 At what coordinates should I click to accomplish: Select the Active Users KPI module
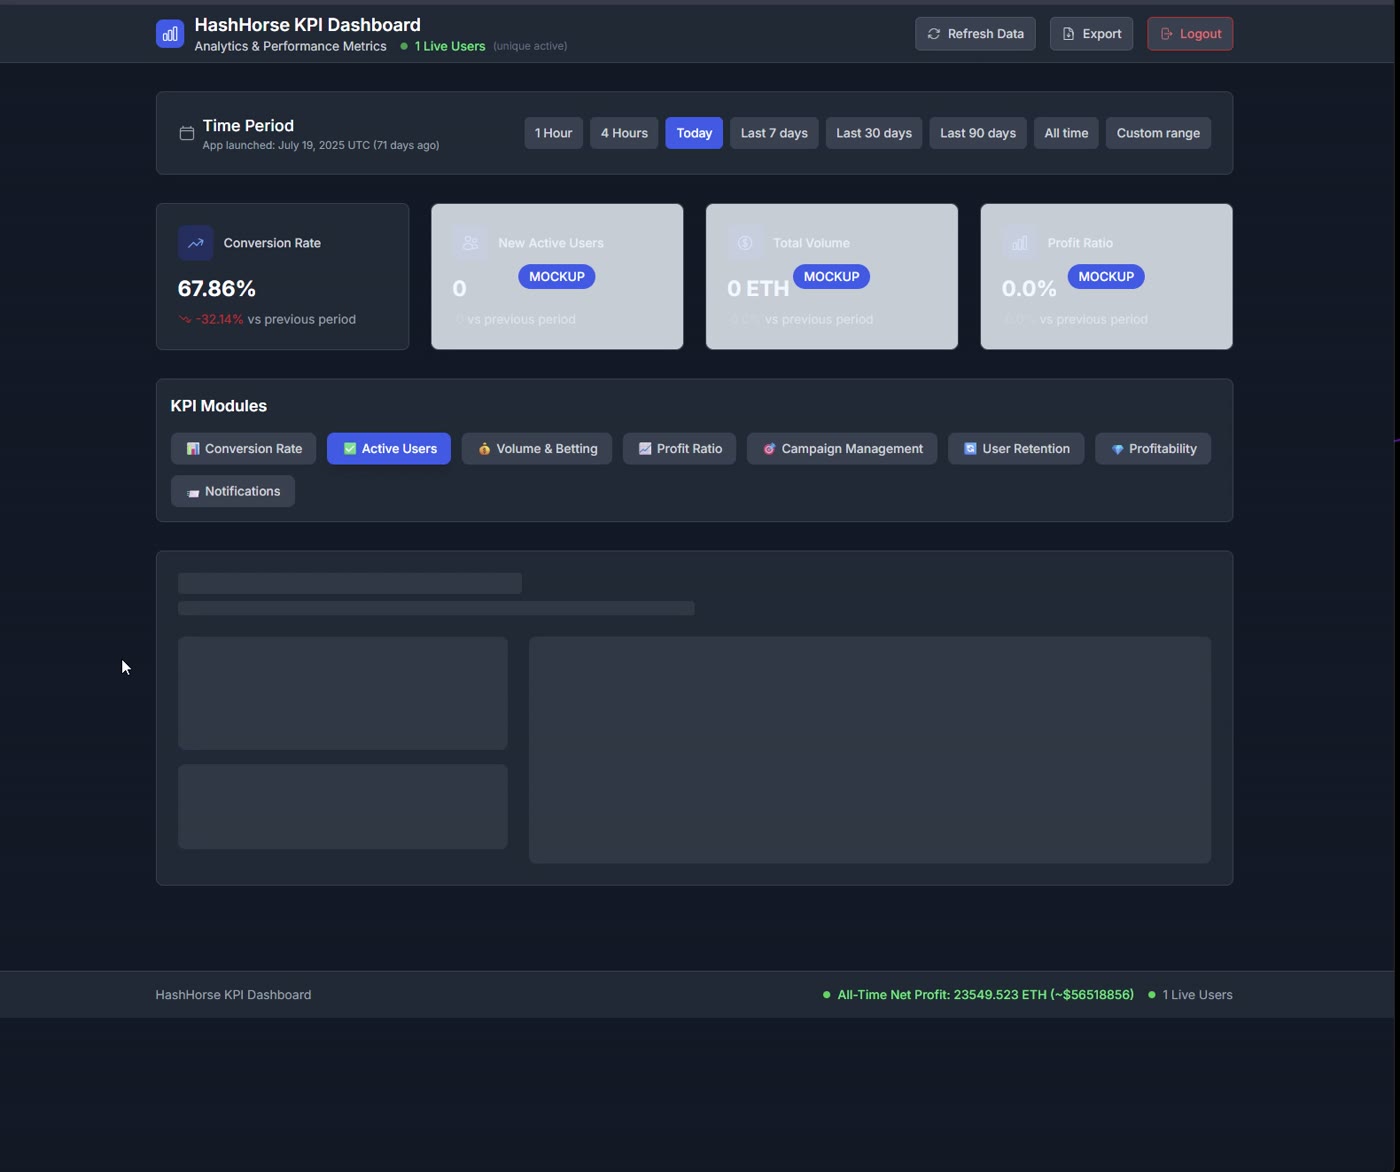click(389, 449)
